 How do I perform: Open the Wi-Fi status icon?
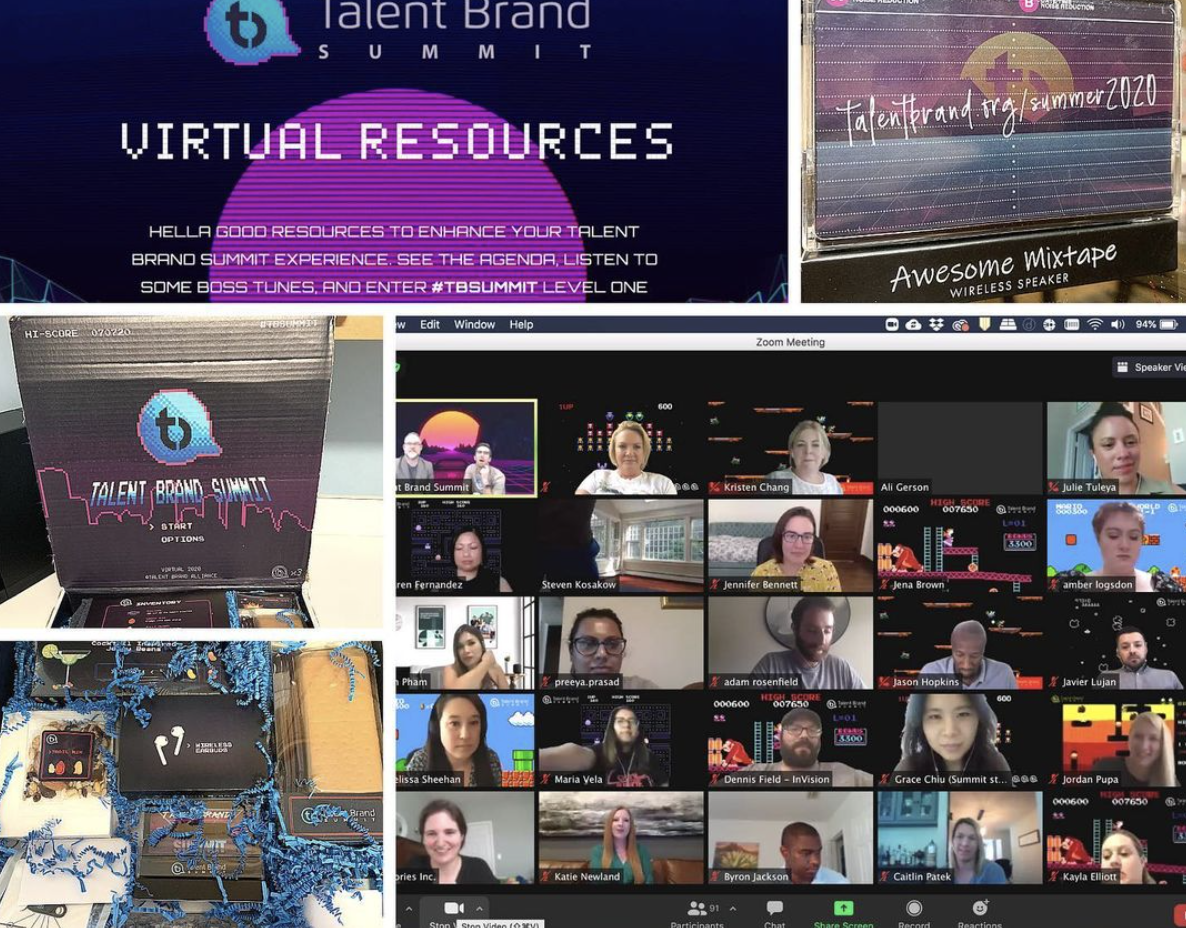(1093, 324)
